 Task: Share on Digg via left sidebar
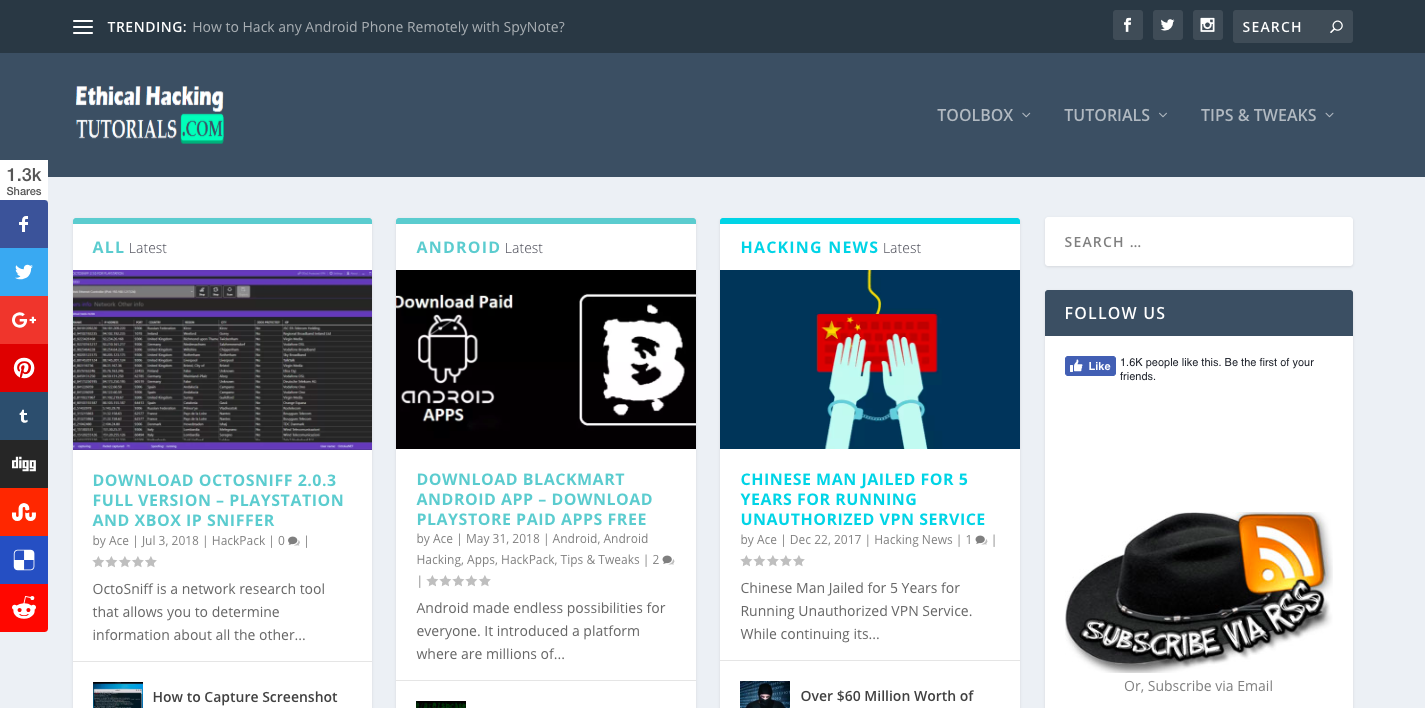coord(24,464)
